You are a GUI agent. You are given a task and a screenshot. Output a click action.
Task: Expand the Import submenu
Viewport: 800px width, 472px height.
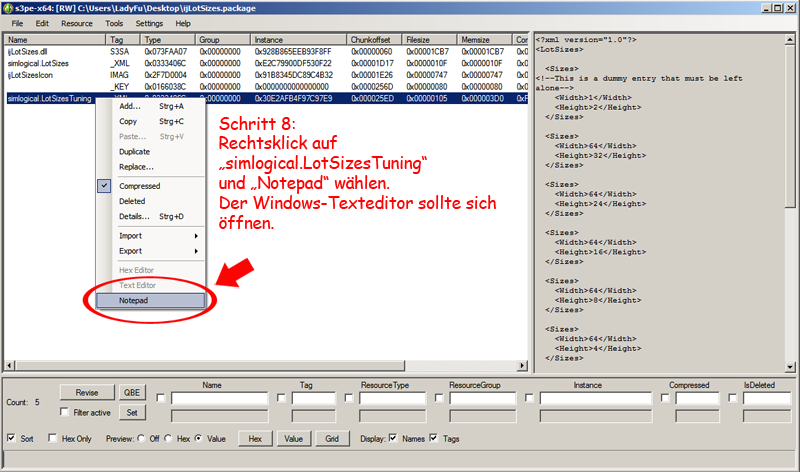[151, 236]
